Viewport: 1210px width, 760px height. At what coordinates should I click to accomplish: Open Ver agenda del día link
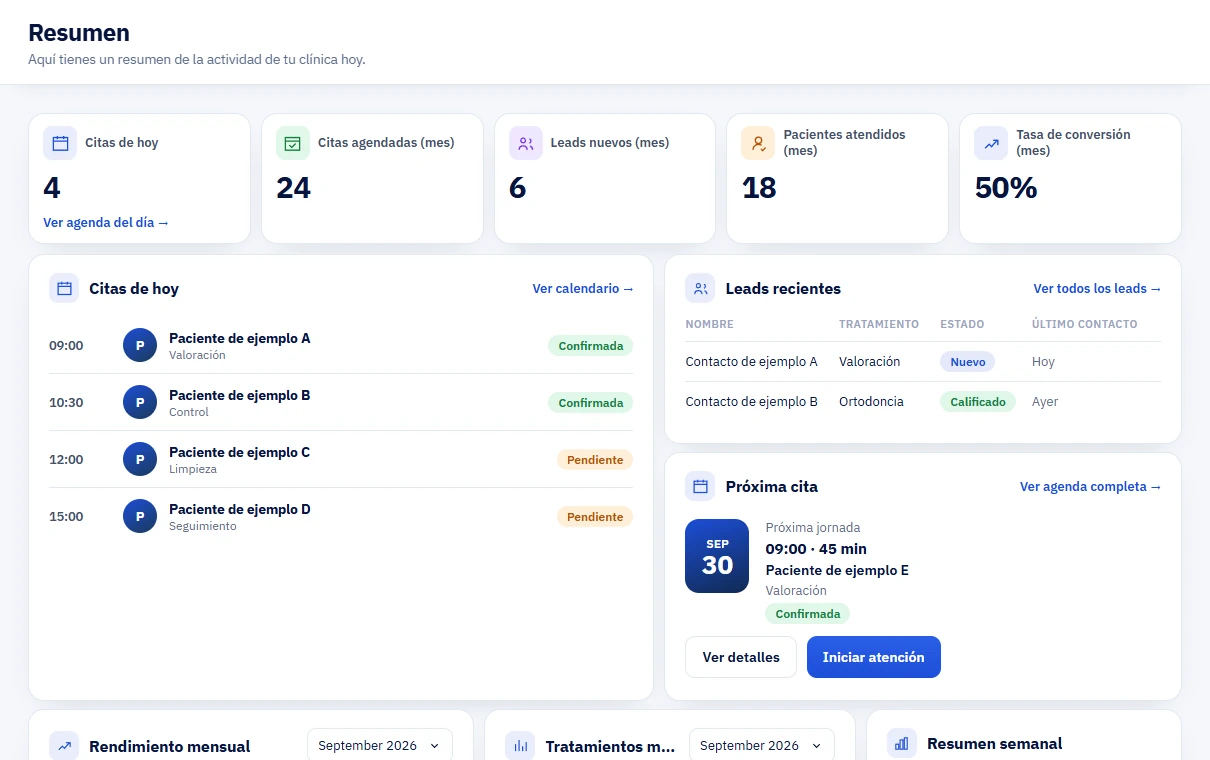click(106, 223)
